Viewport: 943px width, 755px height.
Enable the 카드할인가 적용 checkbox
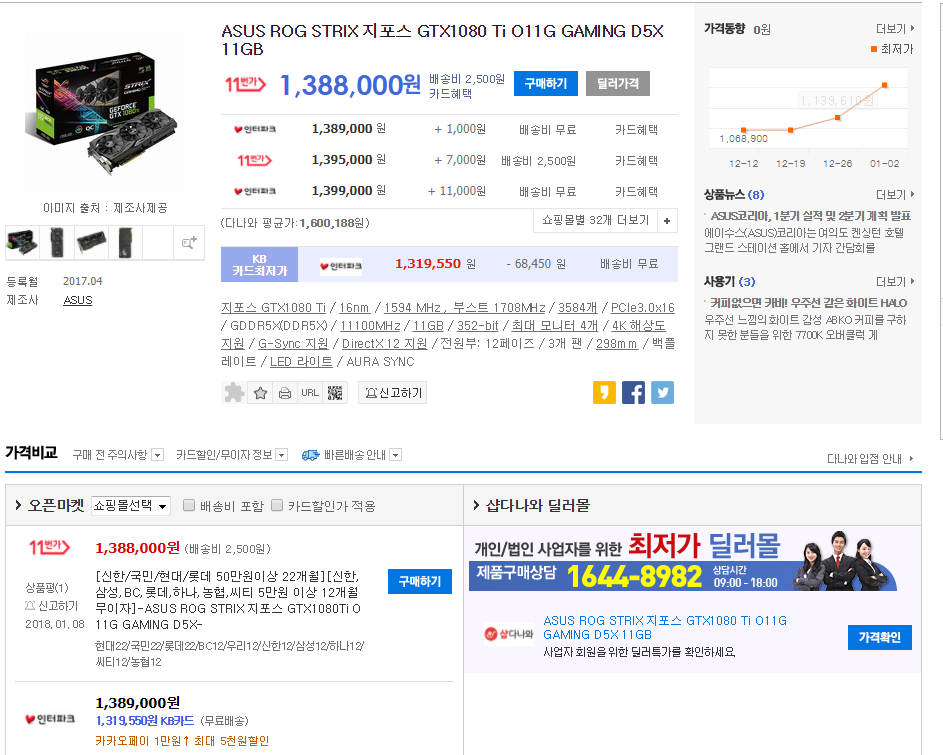[277, 505]
